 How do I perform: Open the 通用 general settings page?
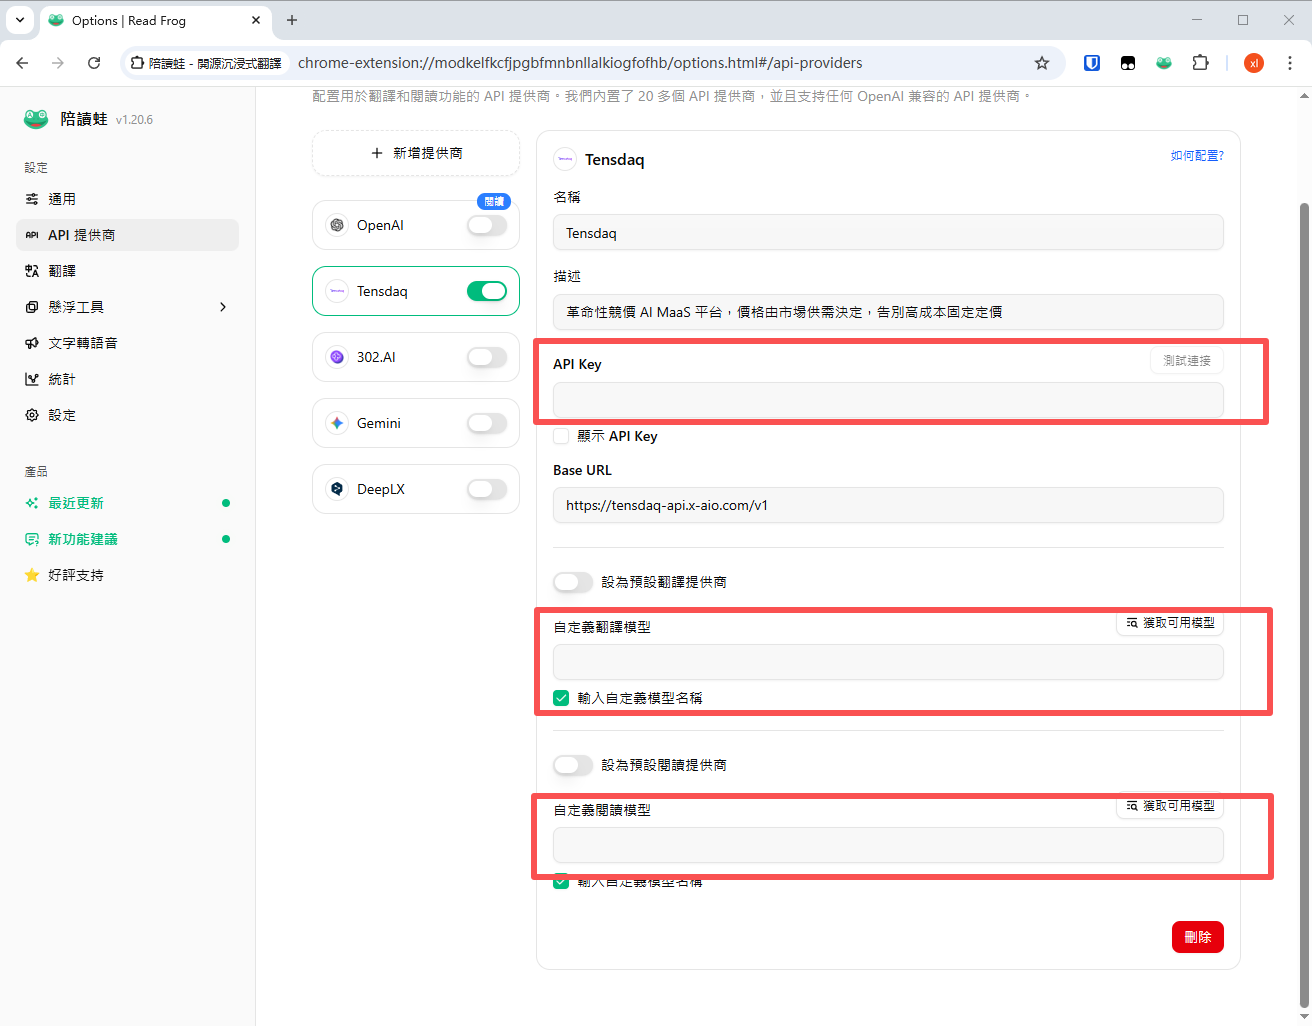tap(127, 199)
